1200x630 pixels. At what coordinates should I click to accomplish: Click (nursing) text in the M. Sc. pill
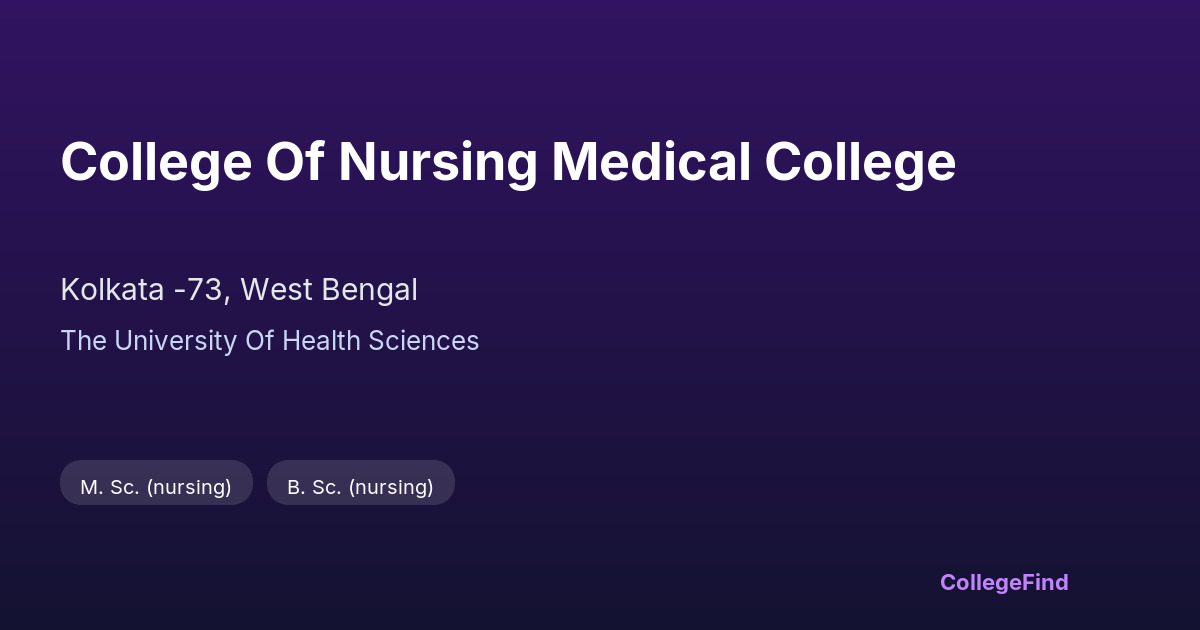coord(189,487)
